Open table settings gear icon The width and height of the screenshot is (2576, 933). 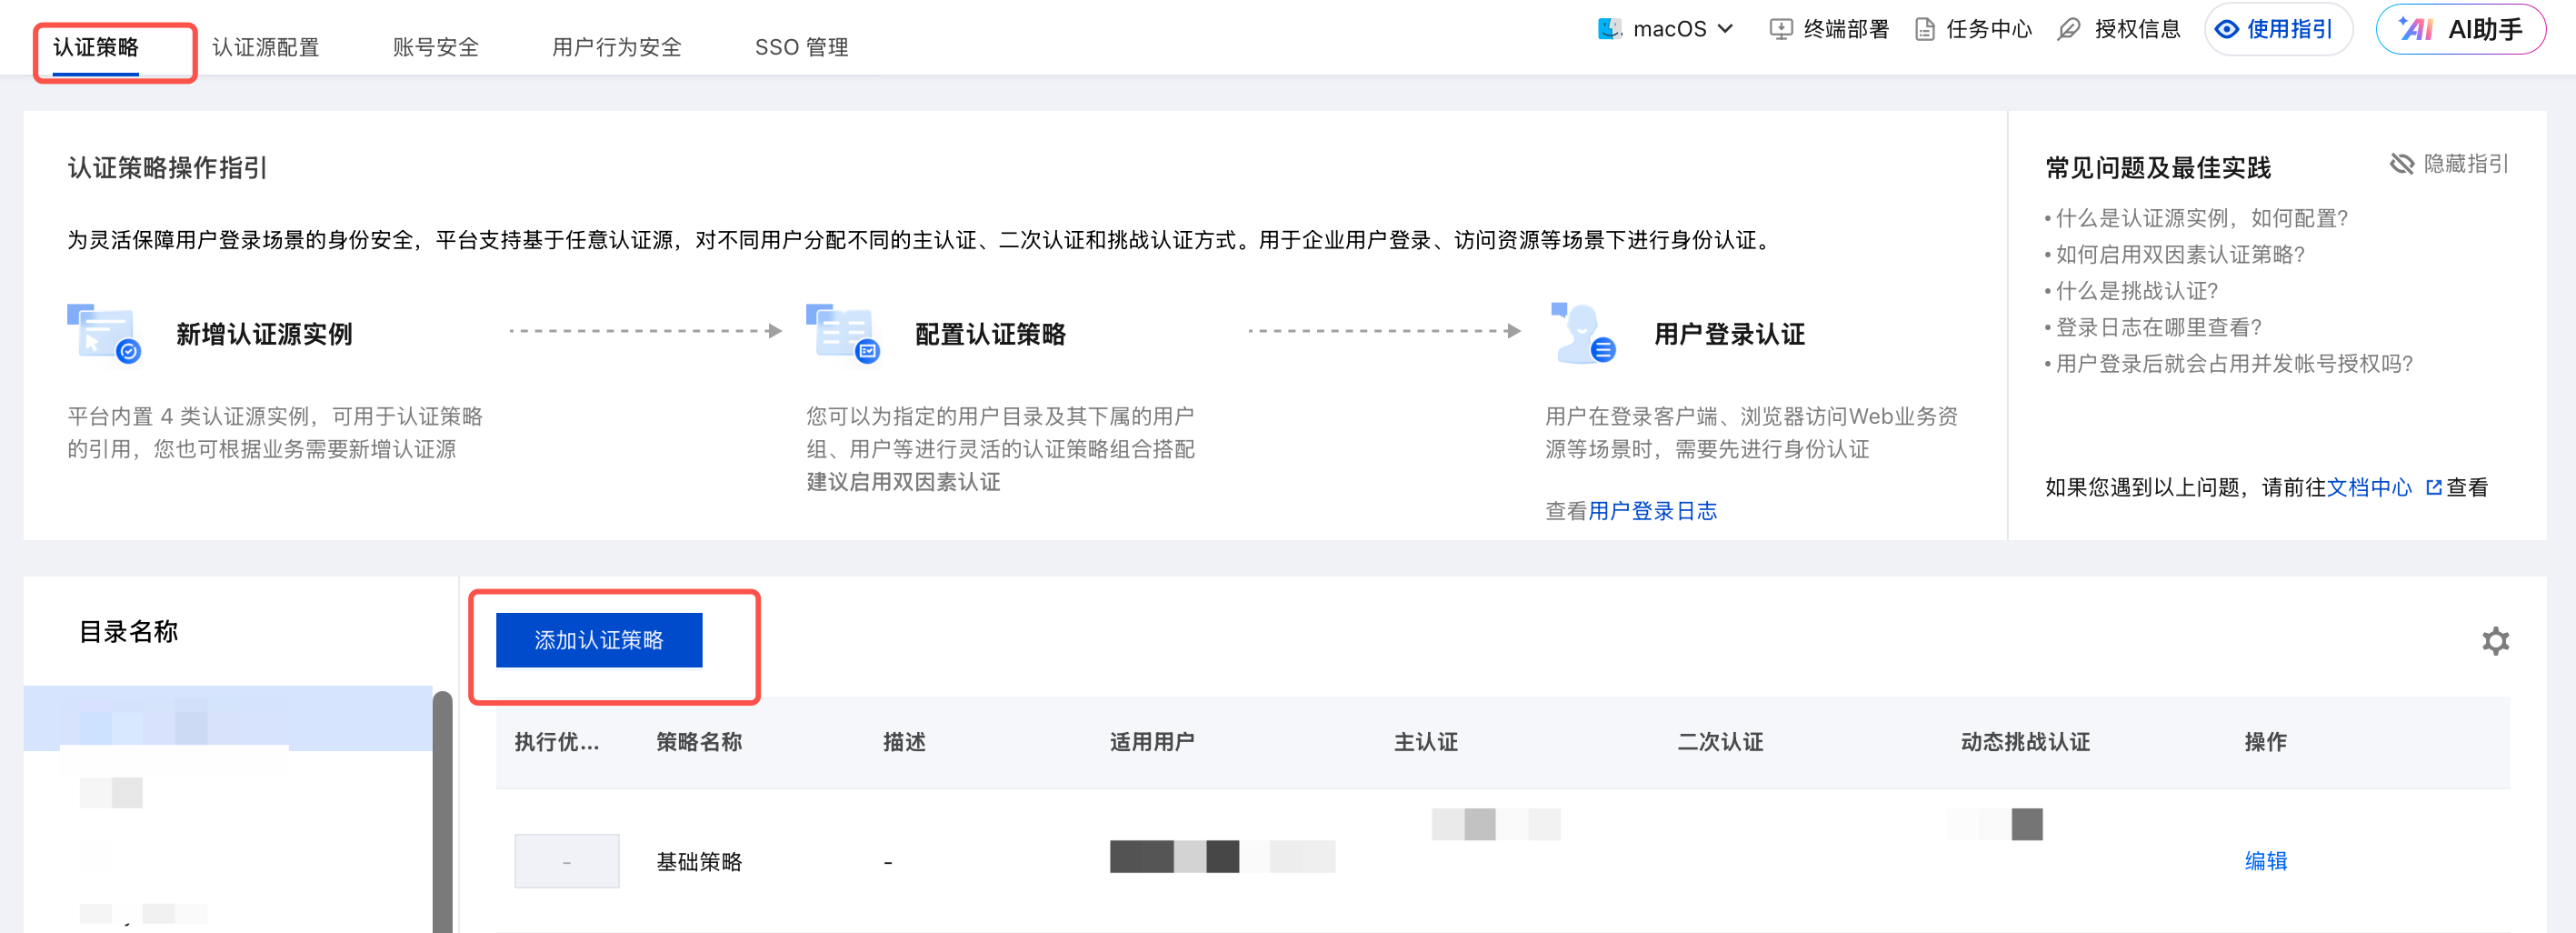(2495, 641)
